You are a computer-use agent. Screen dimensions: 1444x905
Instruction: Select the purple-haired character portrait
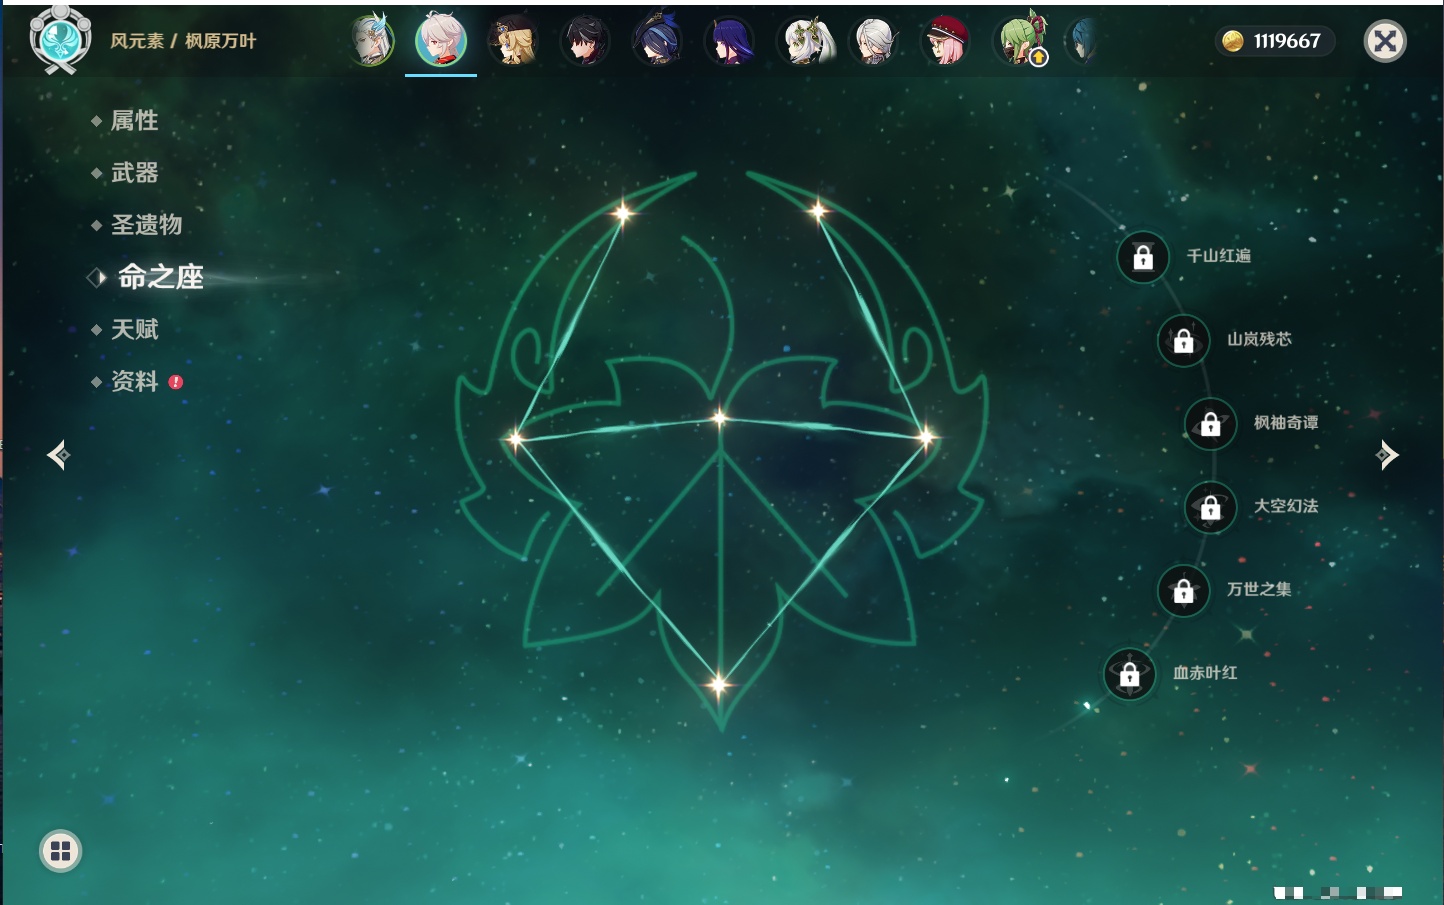pyautogui.click(x=729, y=41)
